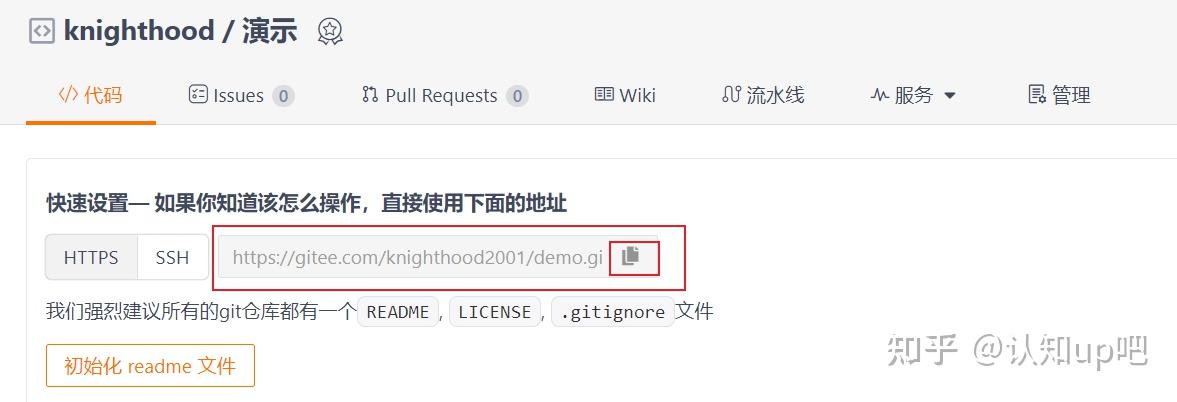Image resolution: width=1177 pixels, height=402 pixels.
Task: Click the repository code icon beside knighthood
Action: coord(41,32)
